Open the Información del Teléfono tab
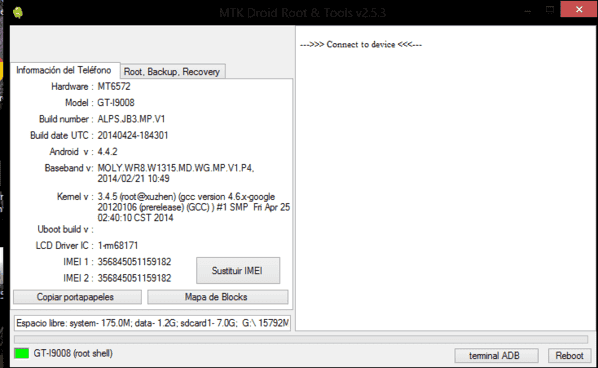 pyautogui.click(x=64, y=70)
